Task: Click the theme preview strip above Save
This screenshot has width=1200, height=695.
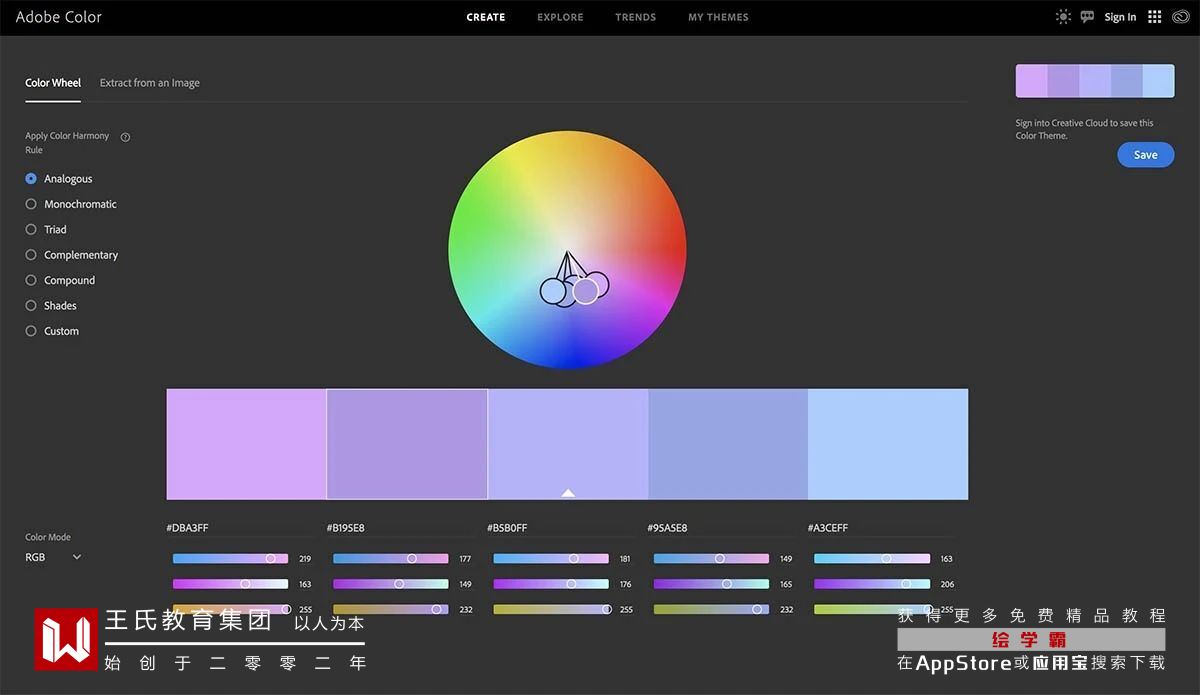Action: (x=1095, y=81)
